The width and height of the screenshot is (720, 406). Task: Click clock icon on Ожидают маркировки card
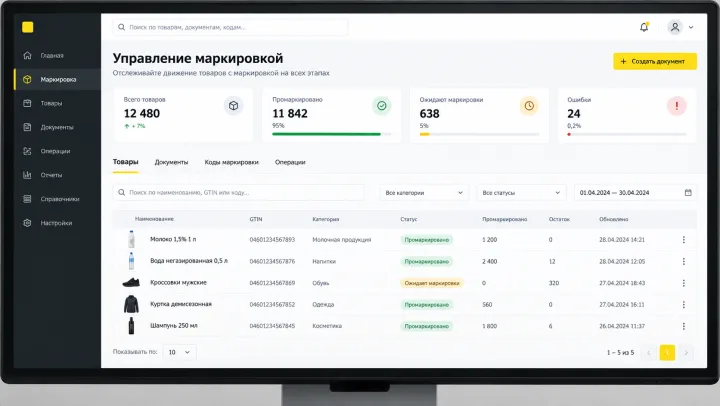529,106
